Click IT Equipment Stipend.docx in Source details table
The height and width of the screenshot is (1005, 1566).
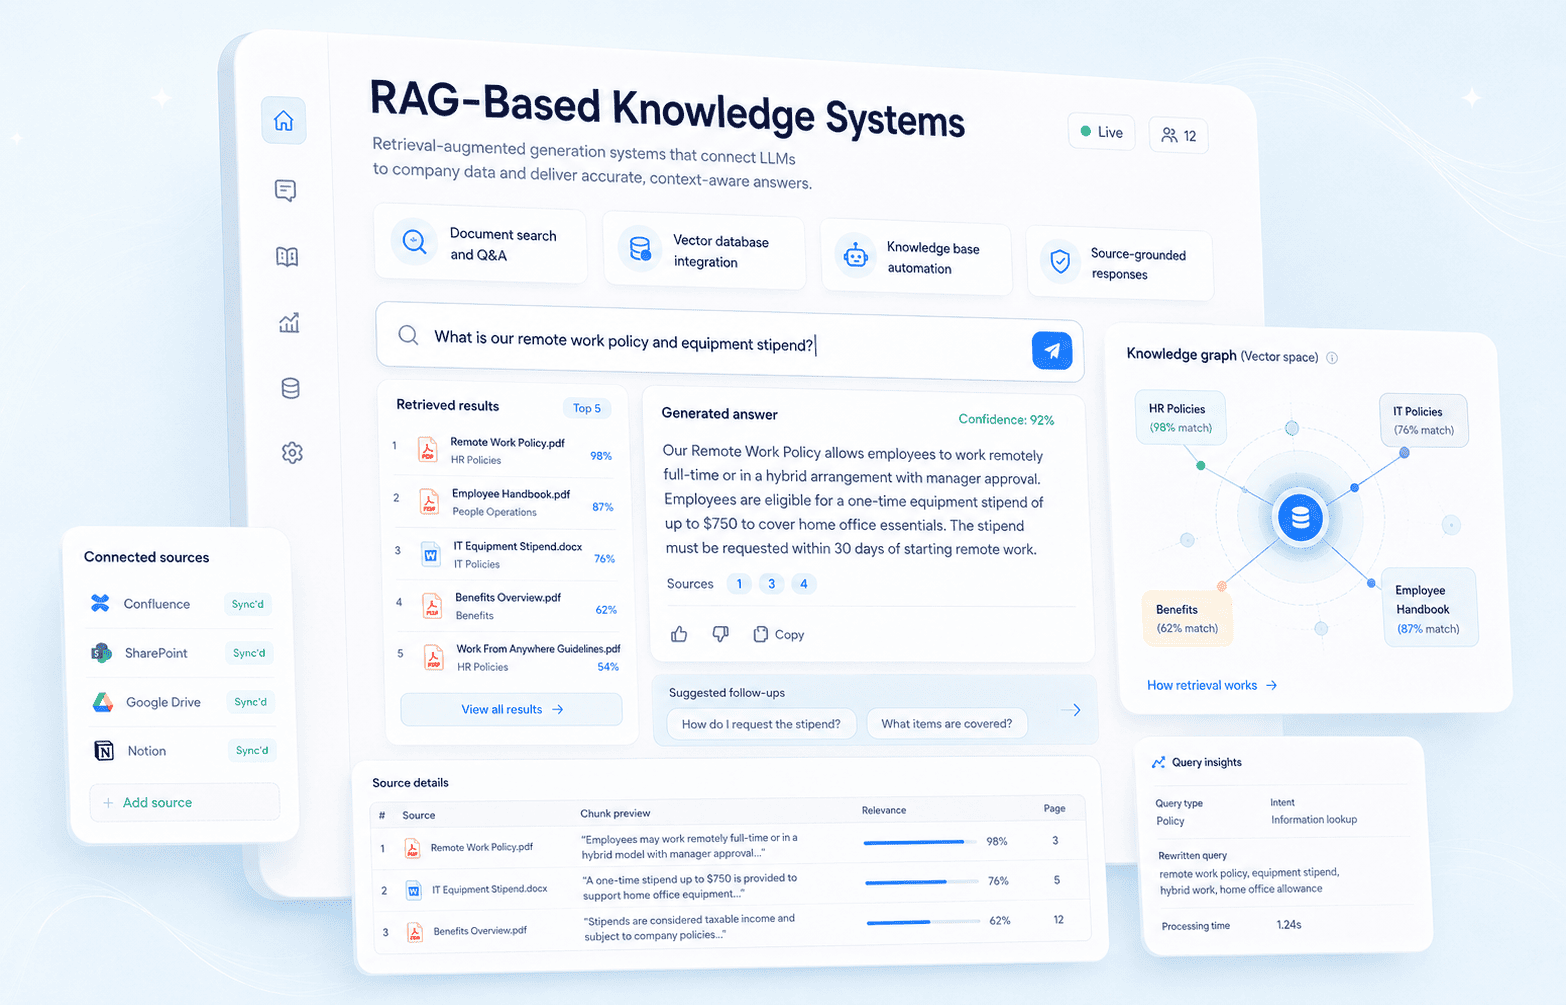[x=490, y=889]
